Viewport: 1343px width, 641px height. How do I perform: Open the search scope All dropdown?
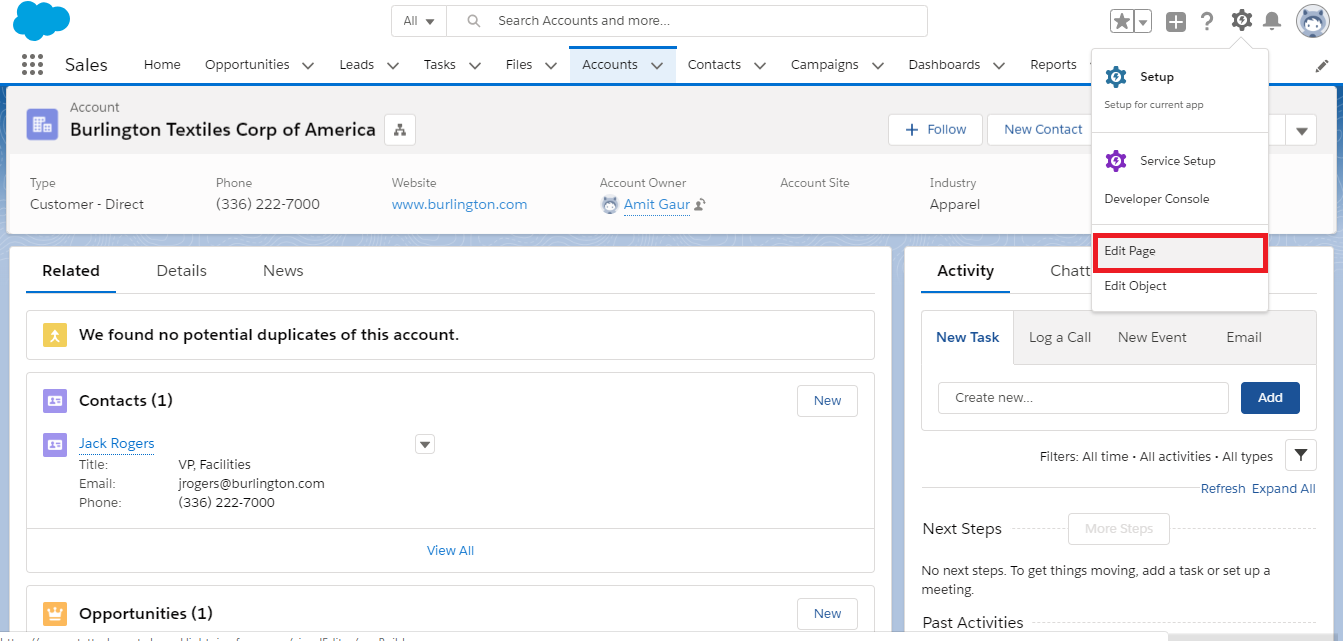[418, 21]
